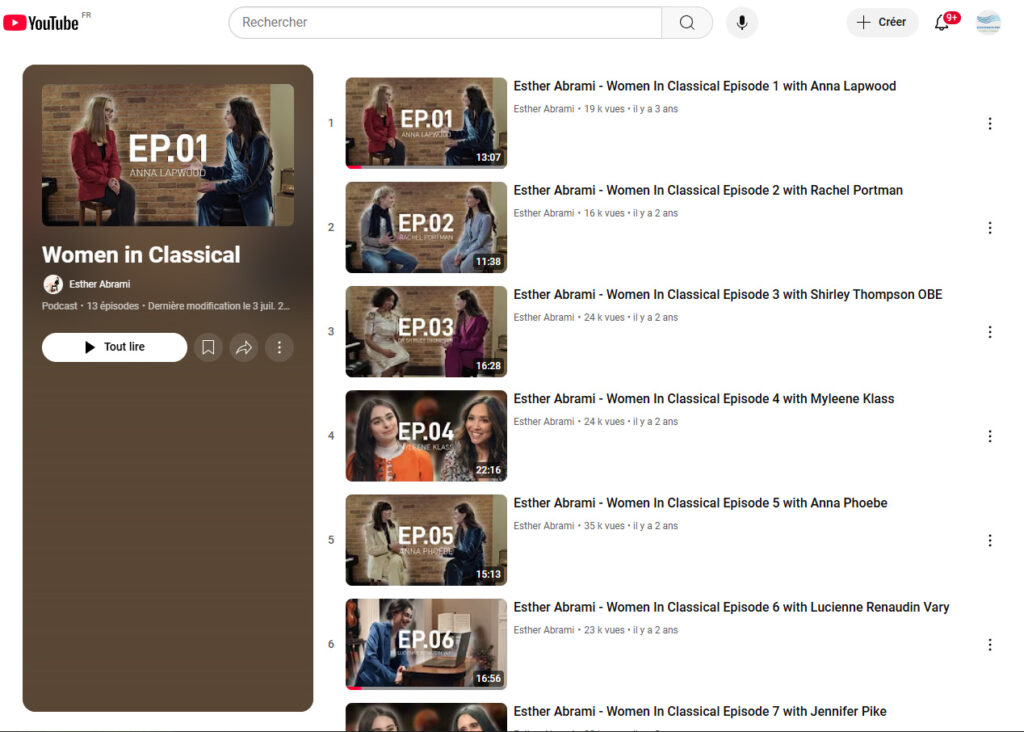This screenshot has width=1024, height=732.
Task: Open title Episode 3 with Shirley Thompson OBE
Action: point(728,294)
